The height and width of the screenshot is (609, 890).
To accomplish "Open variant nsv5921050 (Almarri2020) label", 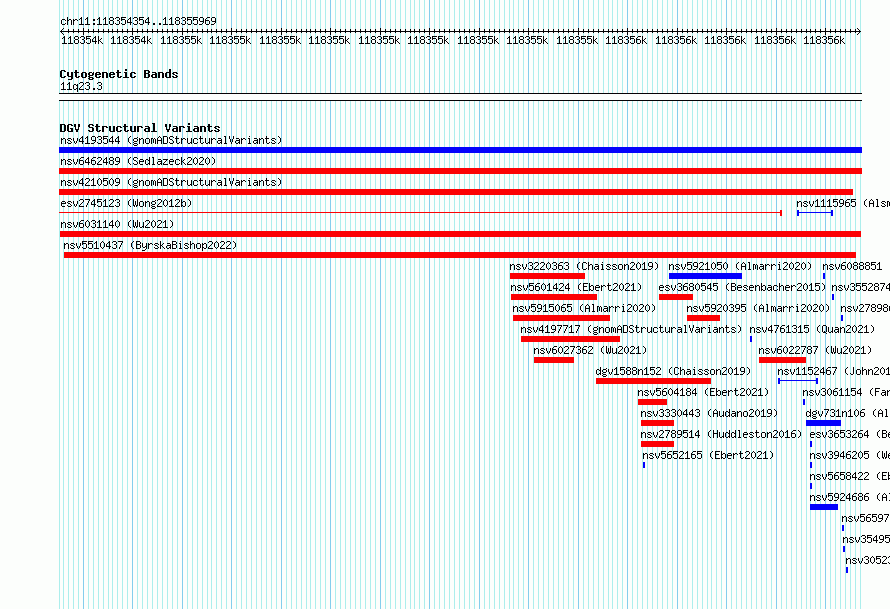I will point(740,266).
